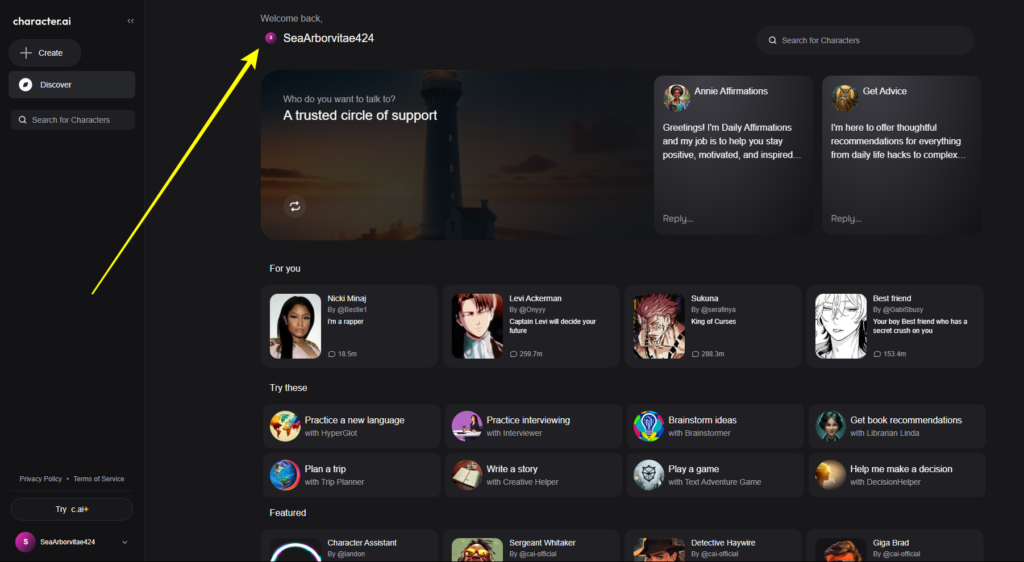The height and width of the screenshot is (562, 1024).
Task: Open the Privacy Policy link
Action: click(x=40, y=478)
